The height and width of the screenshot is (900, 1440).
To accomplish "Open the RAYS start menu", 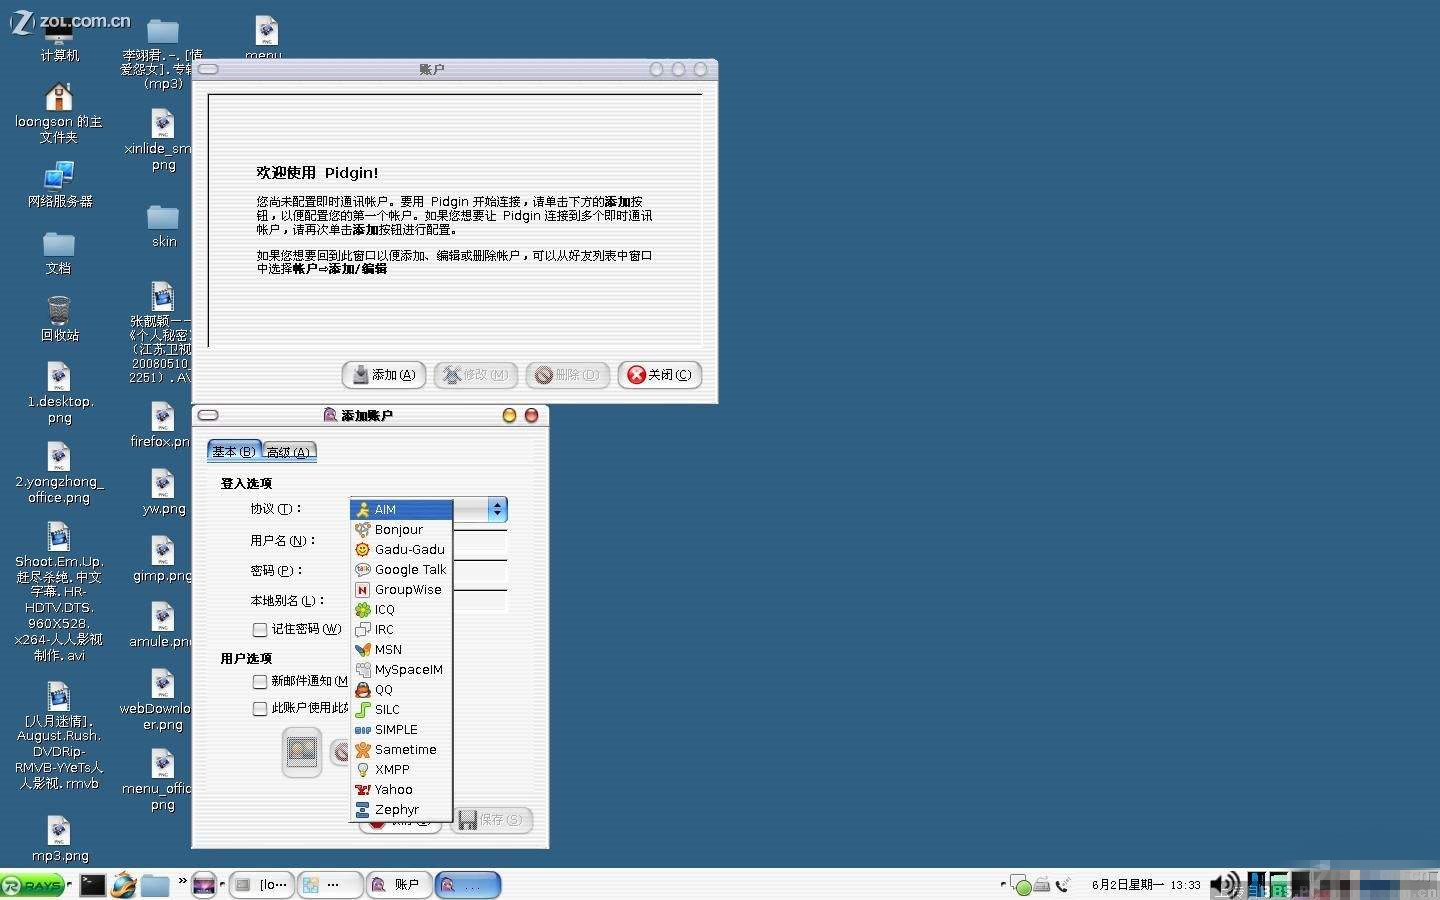I will pos(33,885).
